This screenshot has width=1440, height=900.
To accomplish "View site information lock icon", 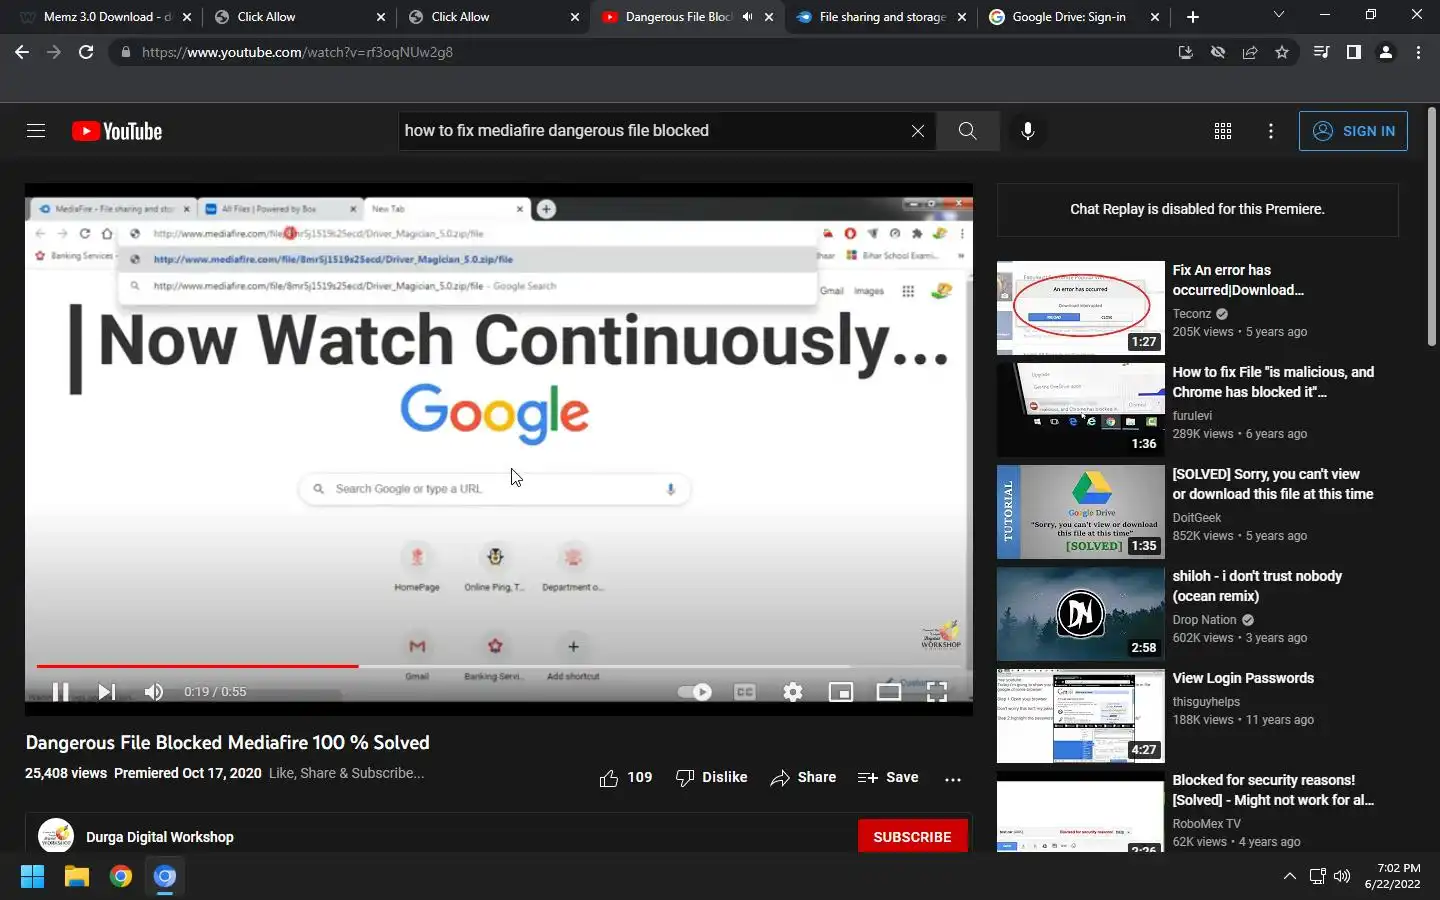I will point(125,52).
